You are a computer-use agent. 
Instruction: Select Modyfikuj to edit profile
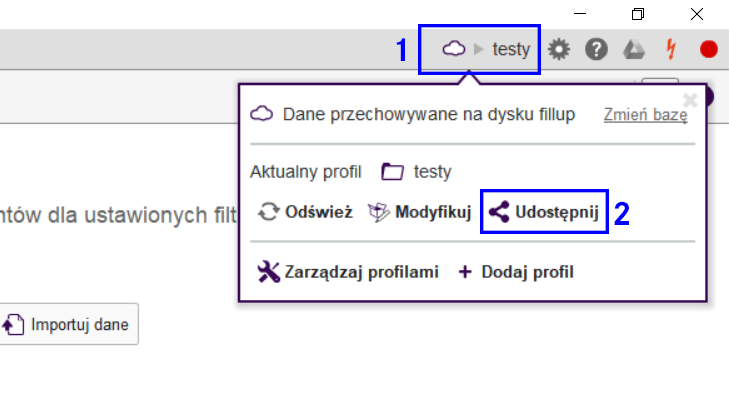pyautogui.click(x=419, y=212)
